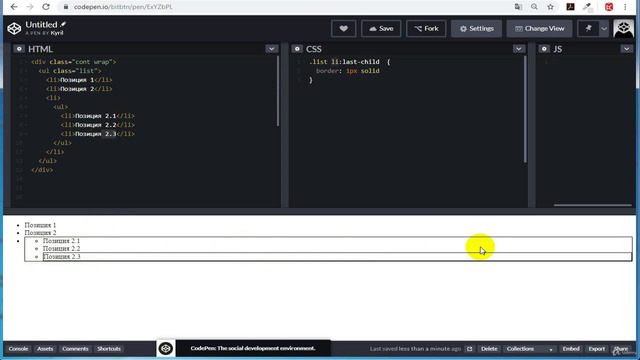Click the address bar URL
Viewport: 640px width, 360px height.
(123, 7)
